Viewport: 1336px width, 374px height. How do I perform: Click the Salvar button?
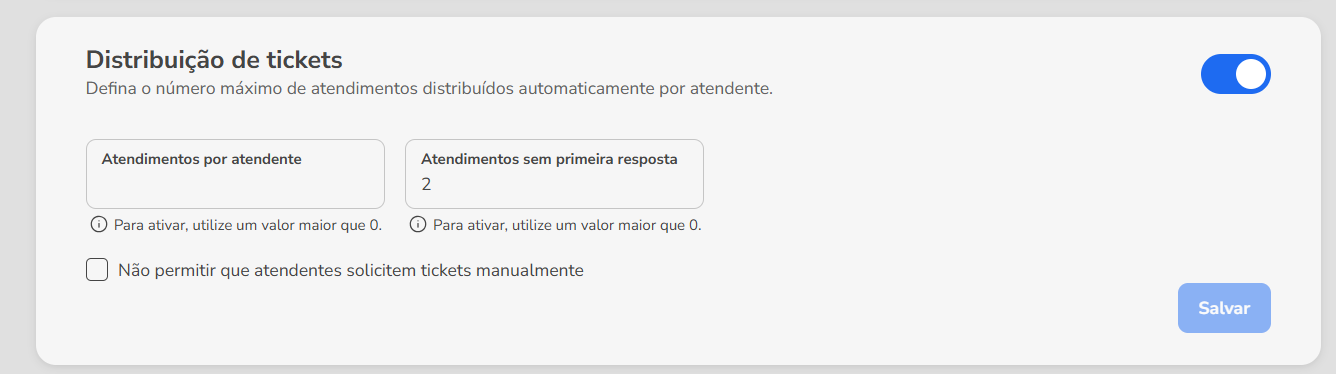pos(1224,308)
